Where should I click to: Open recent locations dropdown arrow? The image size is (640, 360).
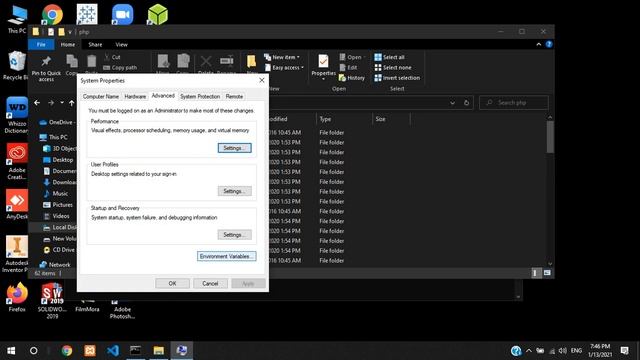pos(62,103)
